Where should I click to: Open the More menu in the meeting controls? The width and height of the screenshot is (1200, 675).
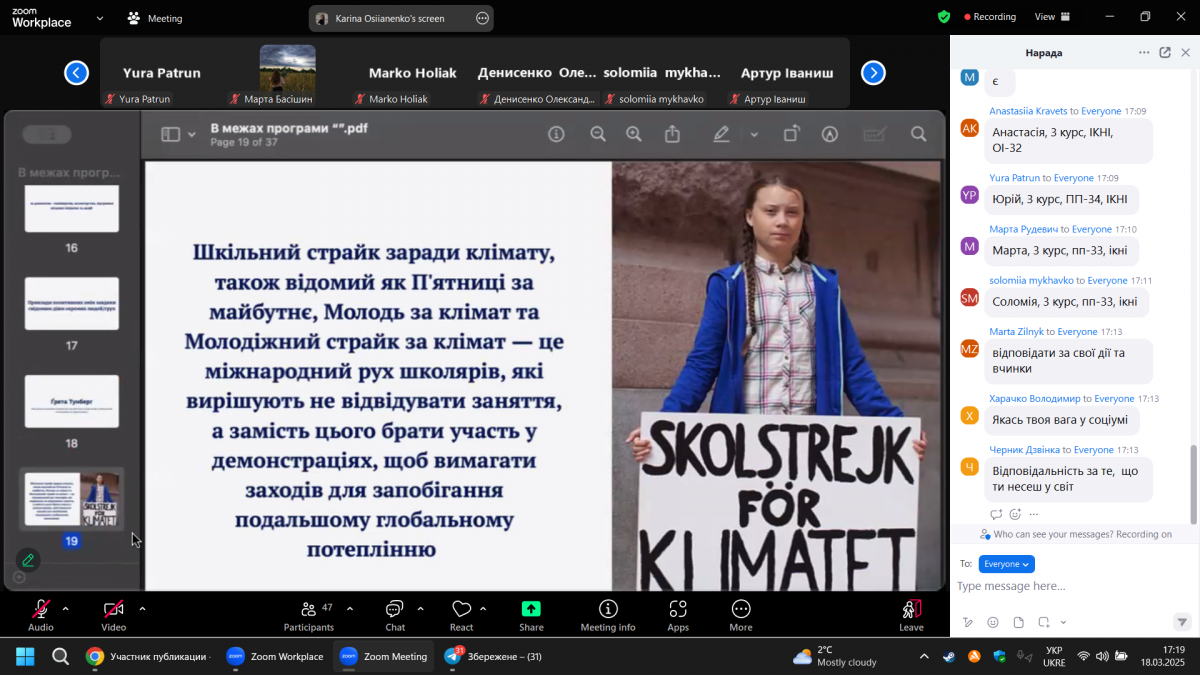click(740, 614)
